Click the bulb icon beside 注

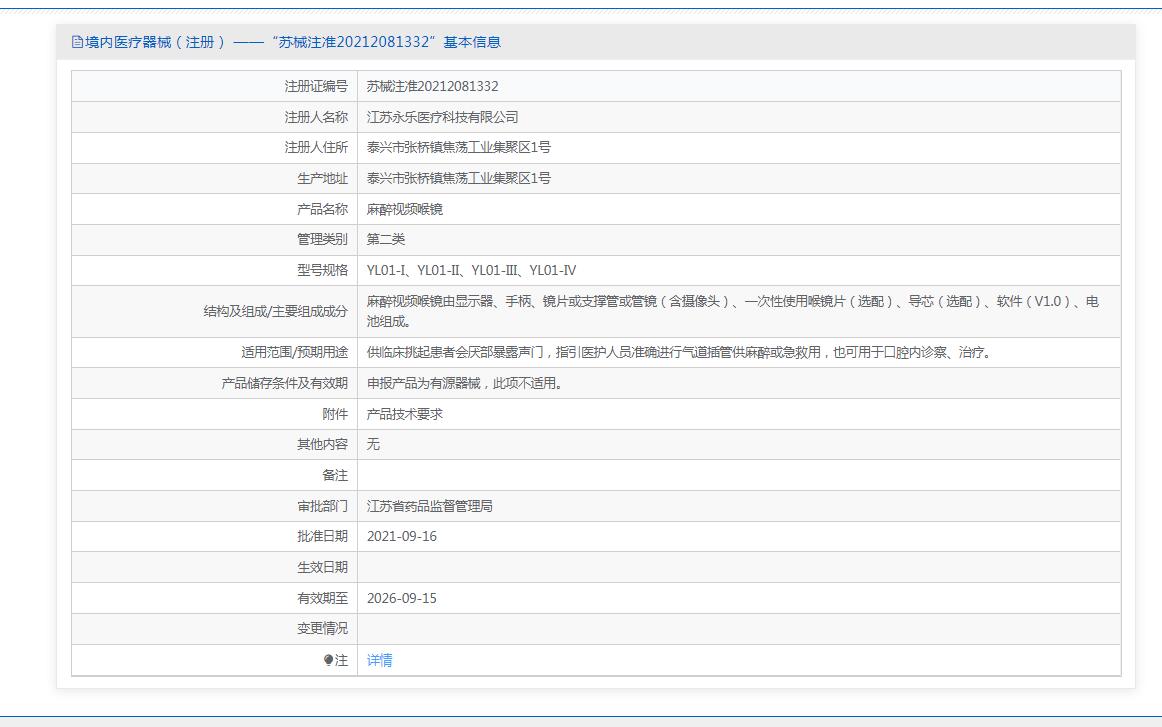328,660
